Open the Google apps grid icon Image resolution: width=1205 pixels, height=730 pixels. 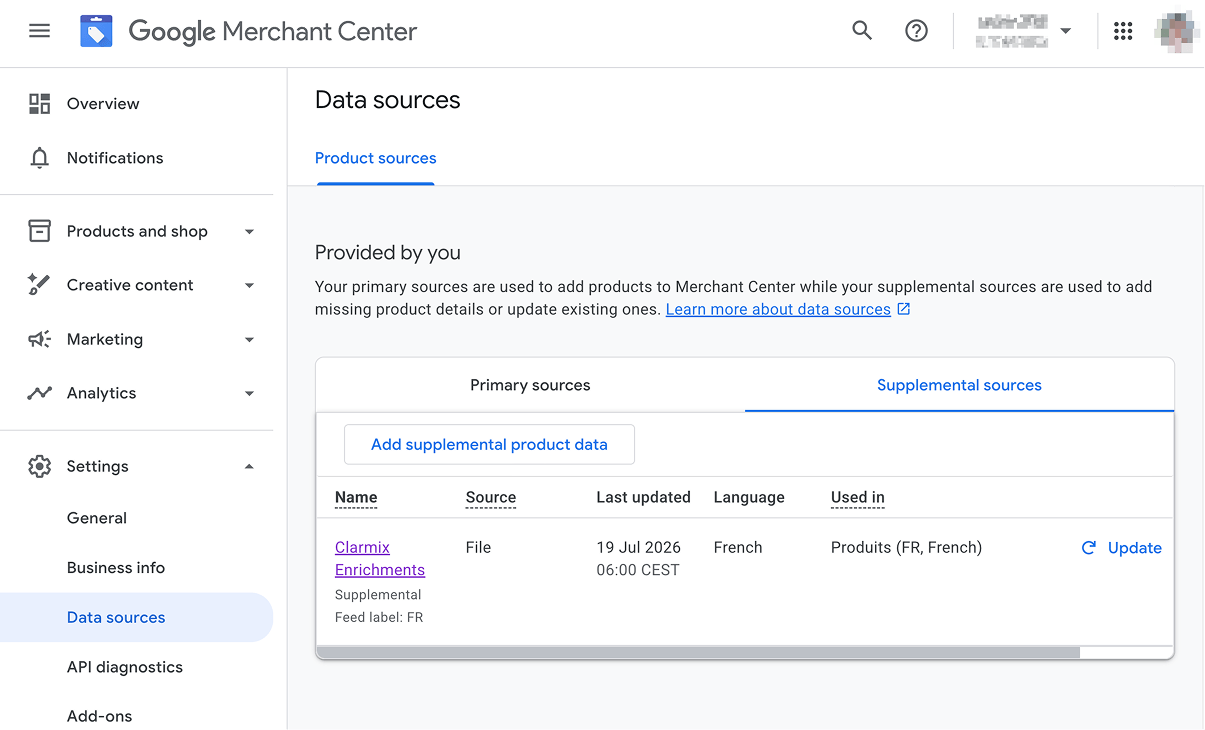1123,31
